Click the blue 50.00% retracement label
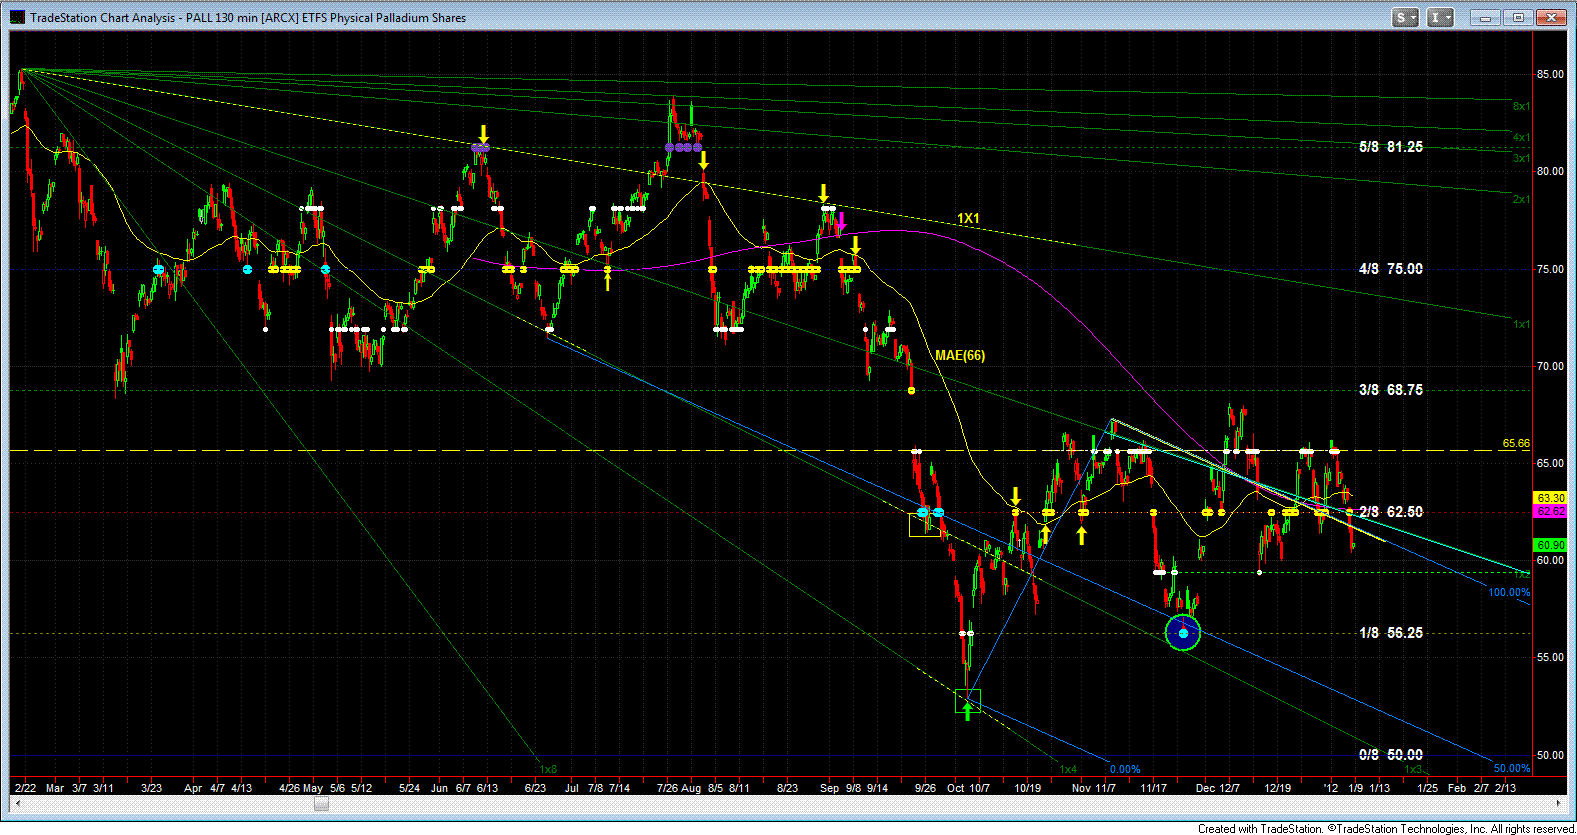This screenshot has width=1577, height=835. (x=1512, y=768)
